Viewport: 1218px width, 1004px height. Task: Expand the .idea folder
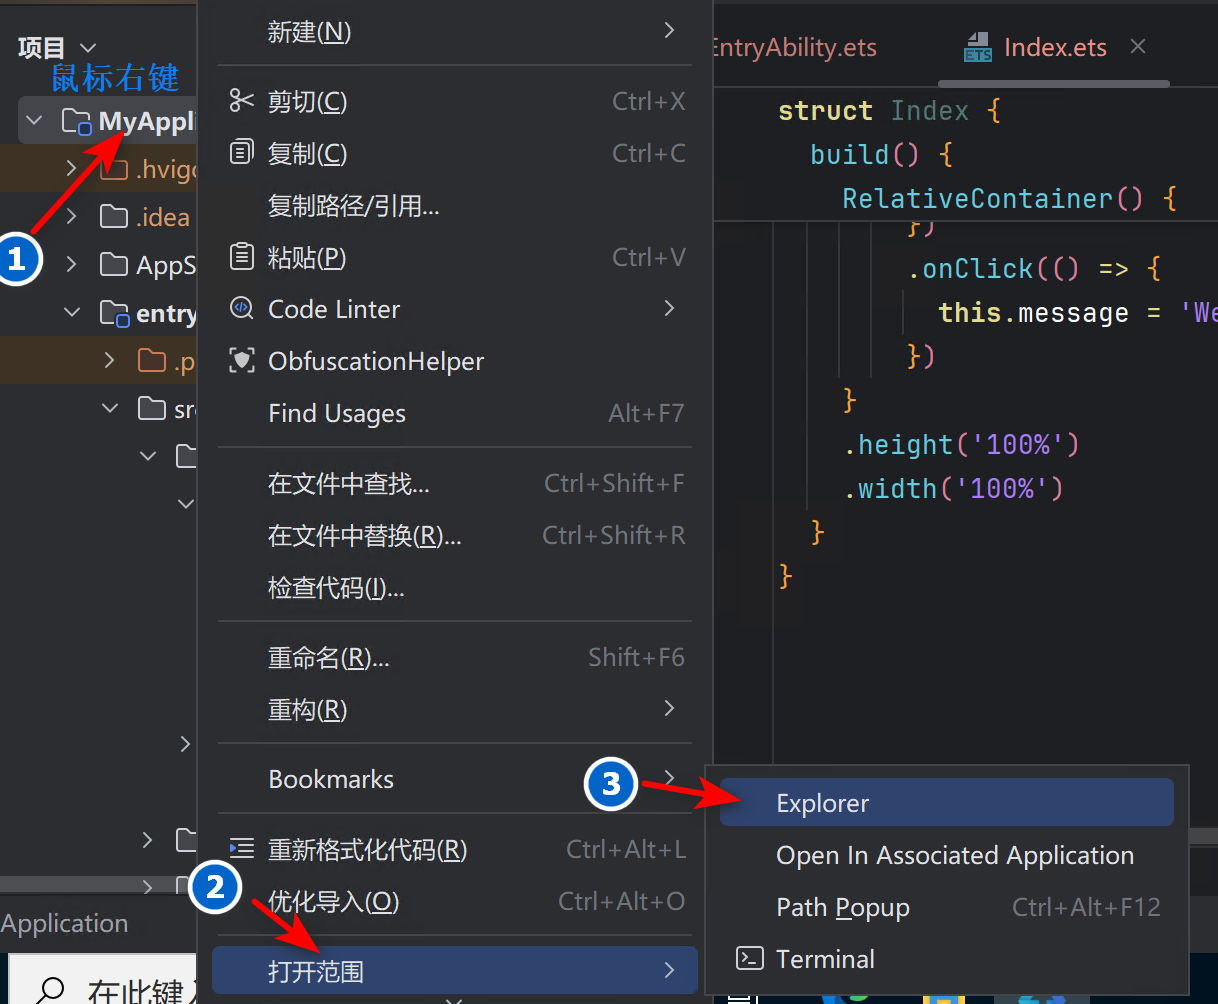tap(72, 217)
